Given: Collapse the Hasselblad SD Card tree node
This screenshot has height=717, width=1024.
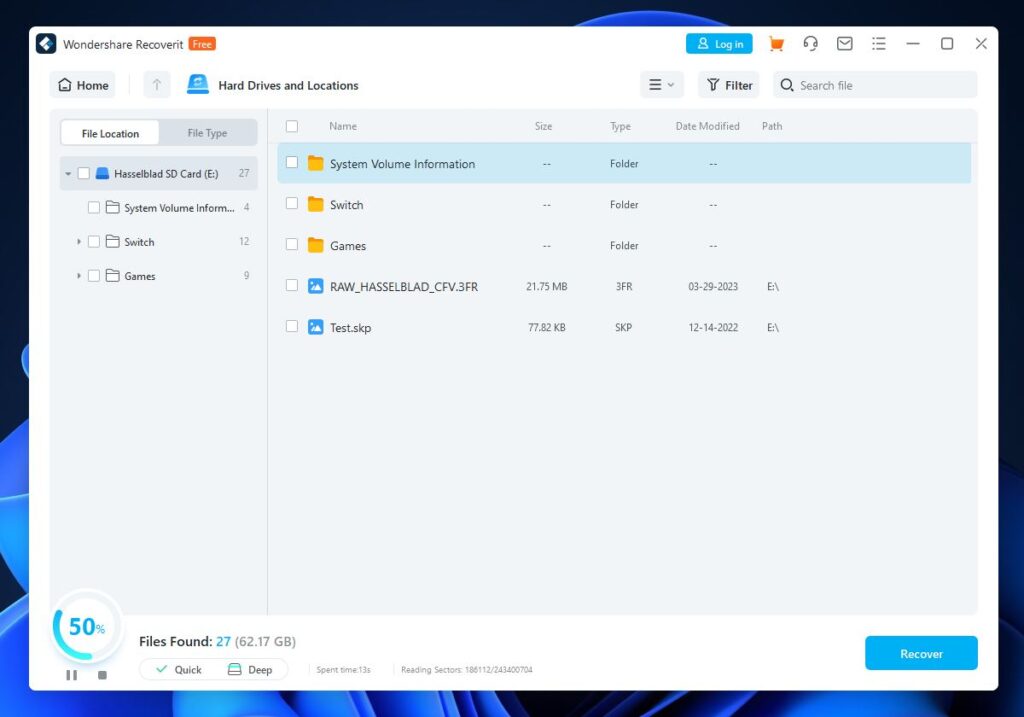Looking at the screenshot, I should coord(68,174).
